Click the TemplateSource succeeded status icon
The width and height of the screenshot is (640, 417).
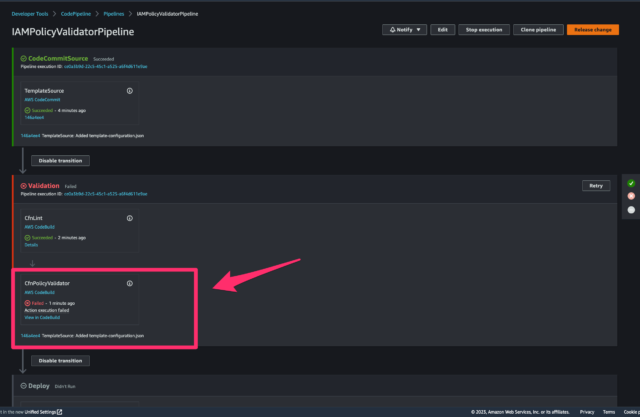pos(27,111)
